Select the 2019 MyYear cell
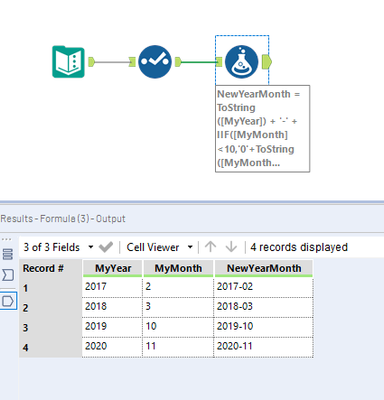The width and height of the screenshot is (384, 400). (x=112, y=327)
